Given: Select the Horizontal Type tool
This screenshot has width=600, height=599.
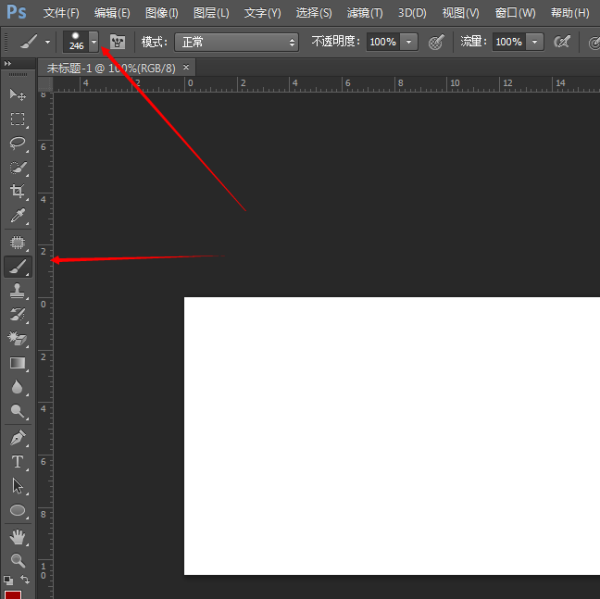Looking at the screenshot, I should coord(18,462).
